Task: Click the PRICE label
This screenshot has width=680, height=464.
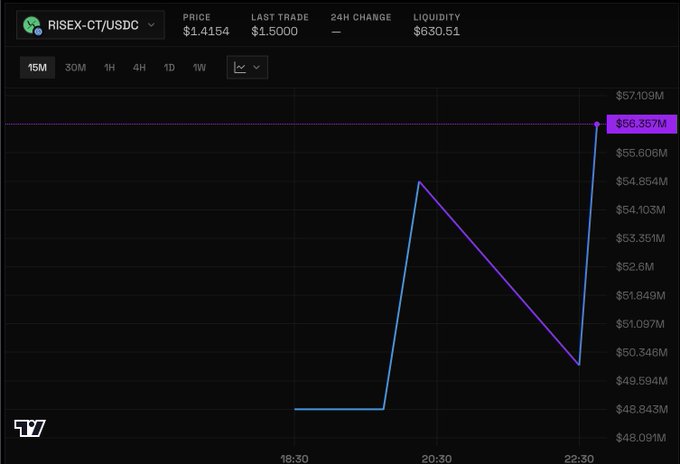Action: [x=196, y=17]
